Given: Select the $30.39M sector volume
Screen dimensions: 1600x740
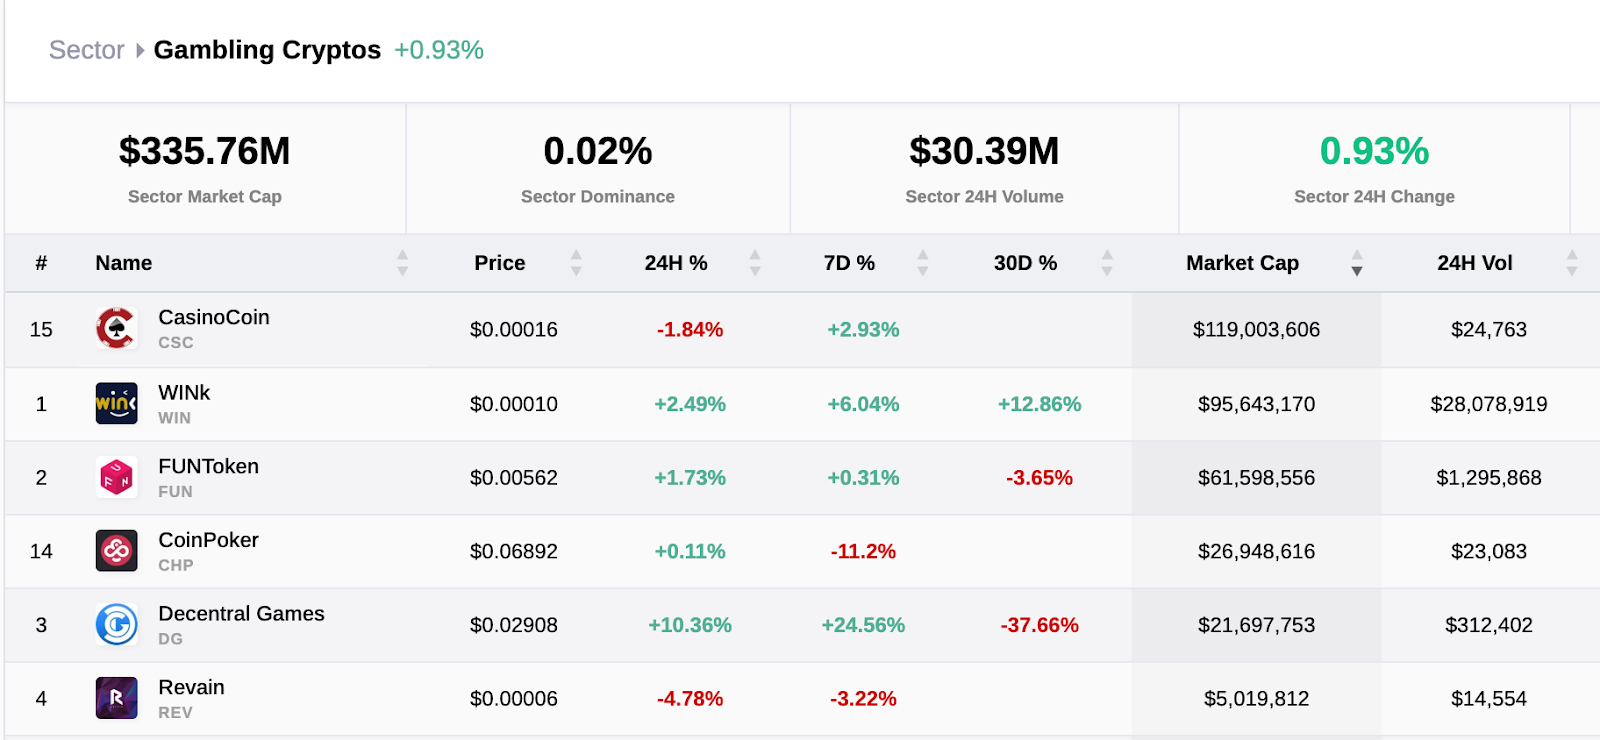Looking at the screenshot, I should point(984,151).
